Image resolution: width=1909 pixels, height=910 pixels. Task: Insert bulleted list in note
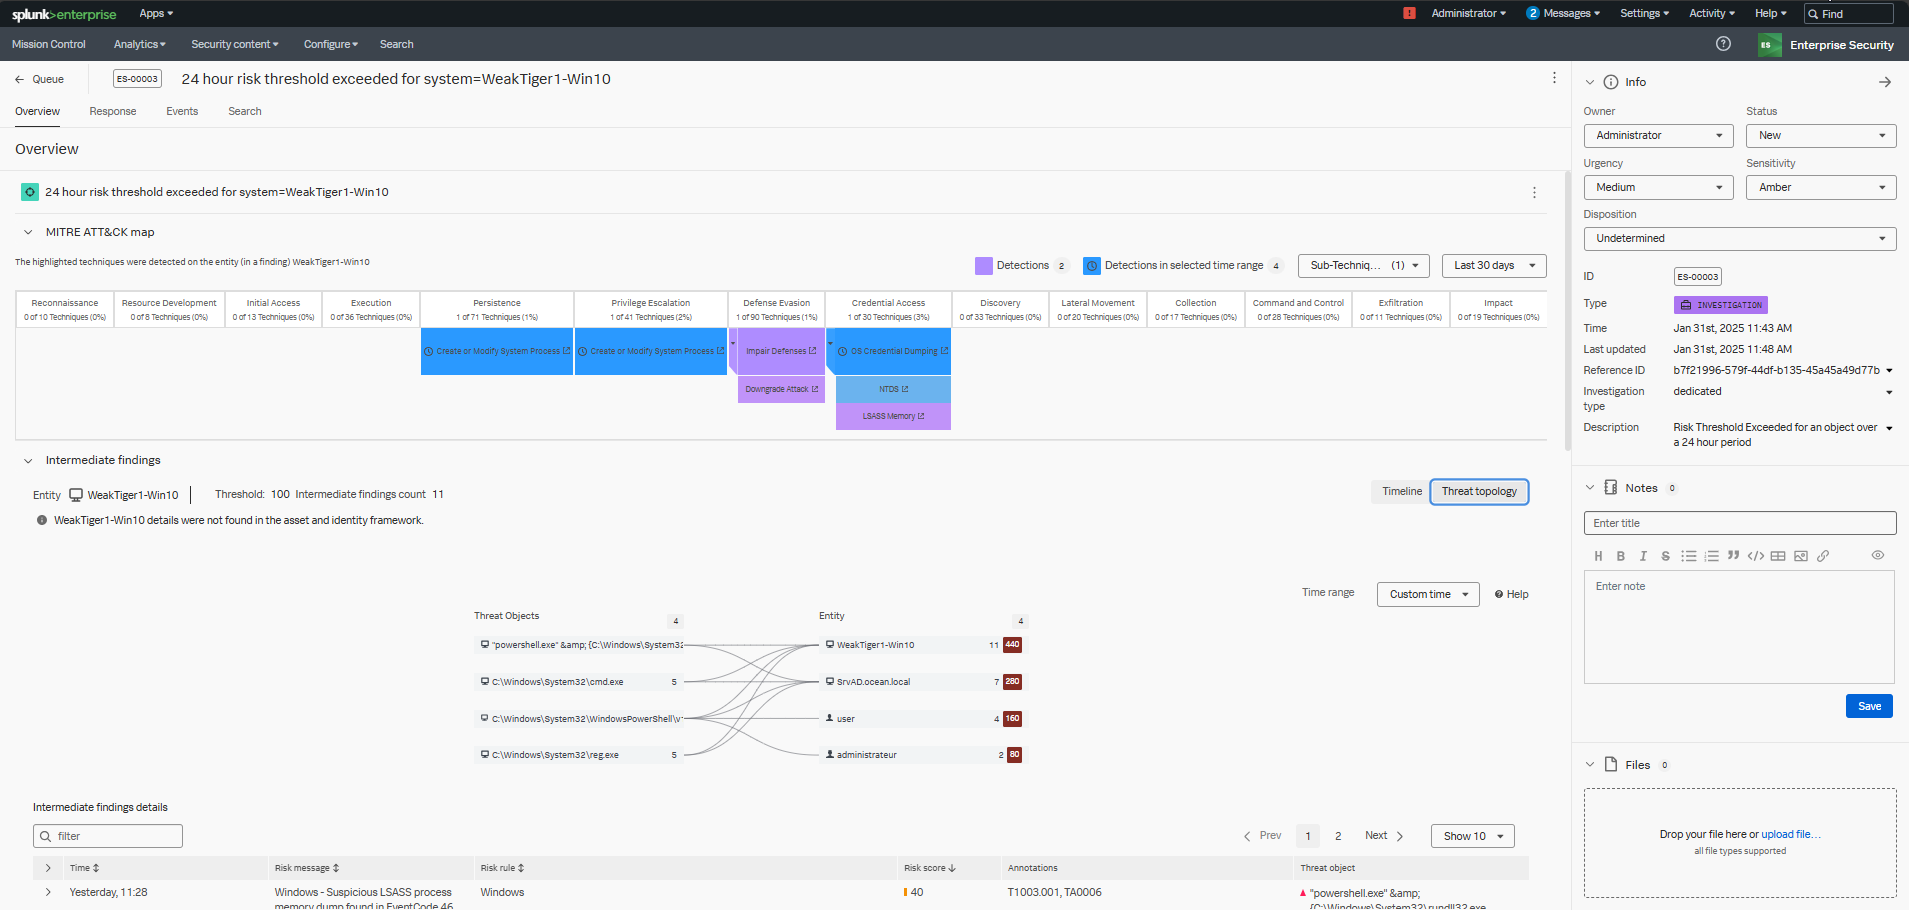[x=1689, y=556]
